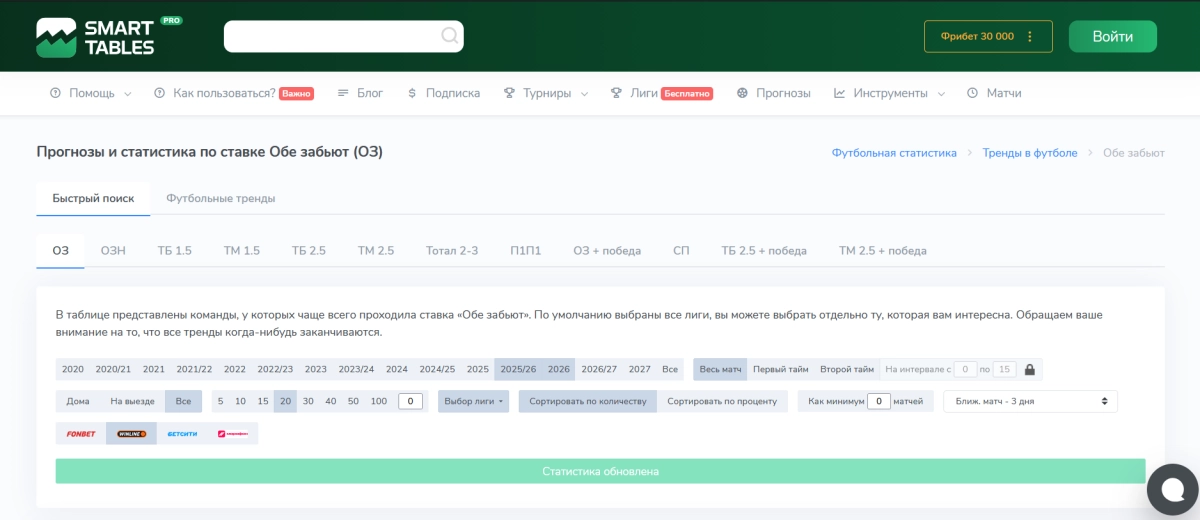Click the Блог lines icon

tap(343, 93)
